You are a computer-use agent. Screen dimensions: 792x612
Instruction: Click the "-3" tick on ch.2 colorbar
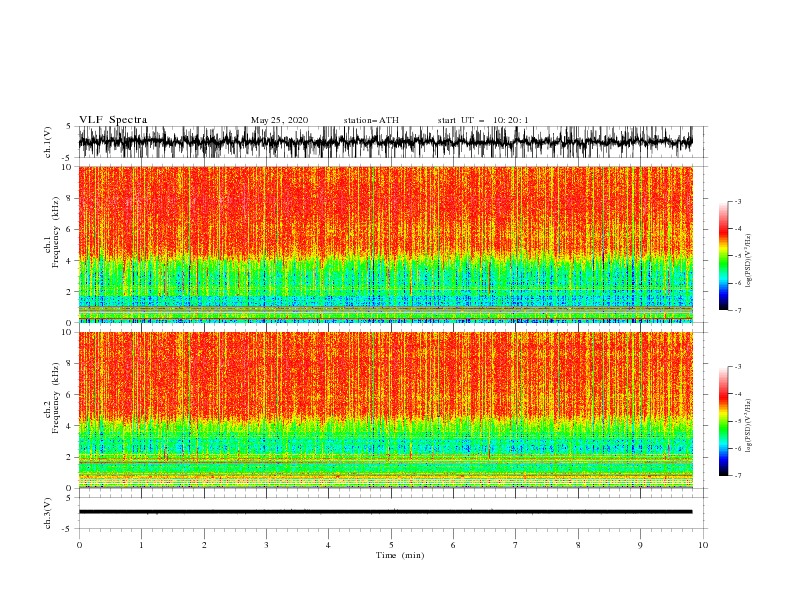tap(738, 367)
